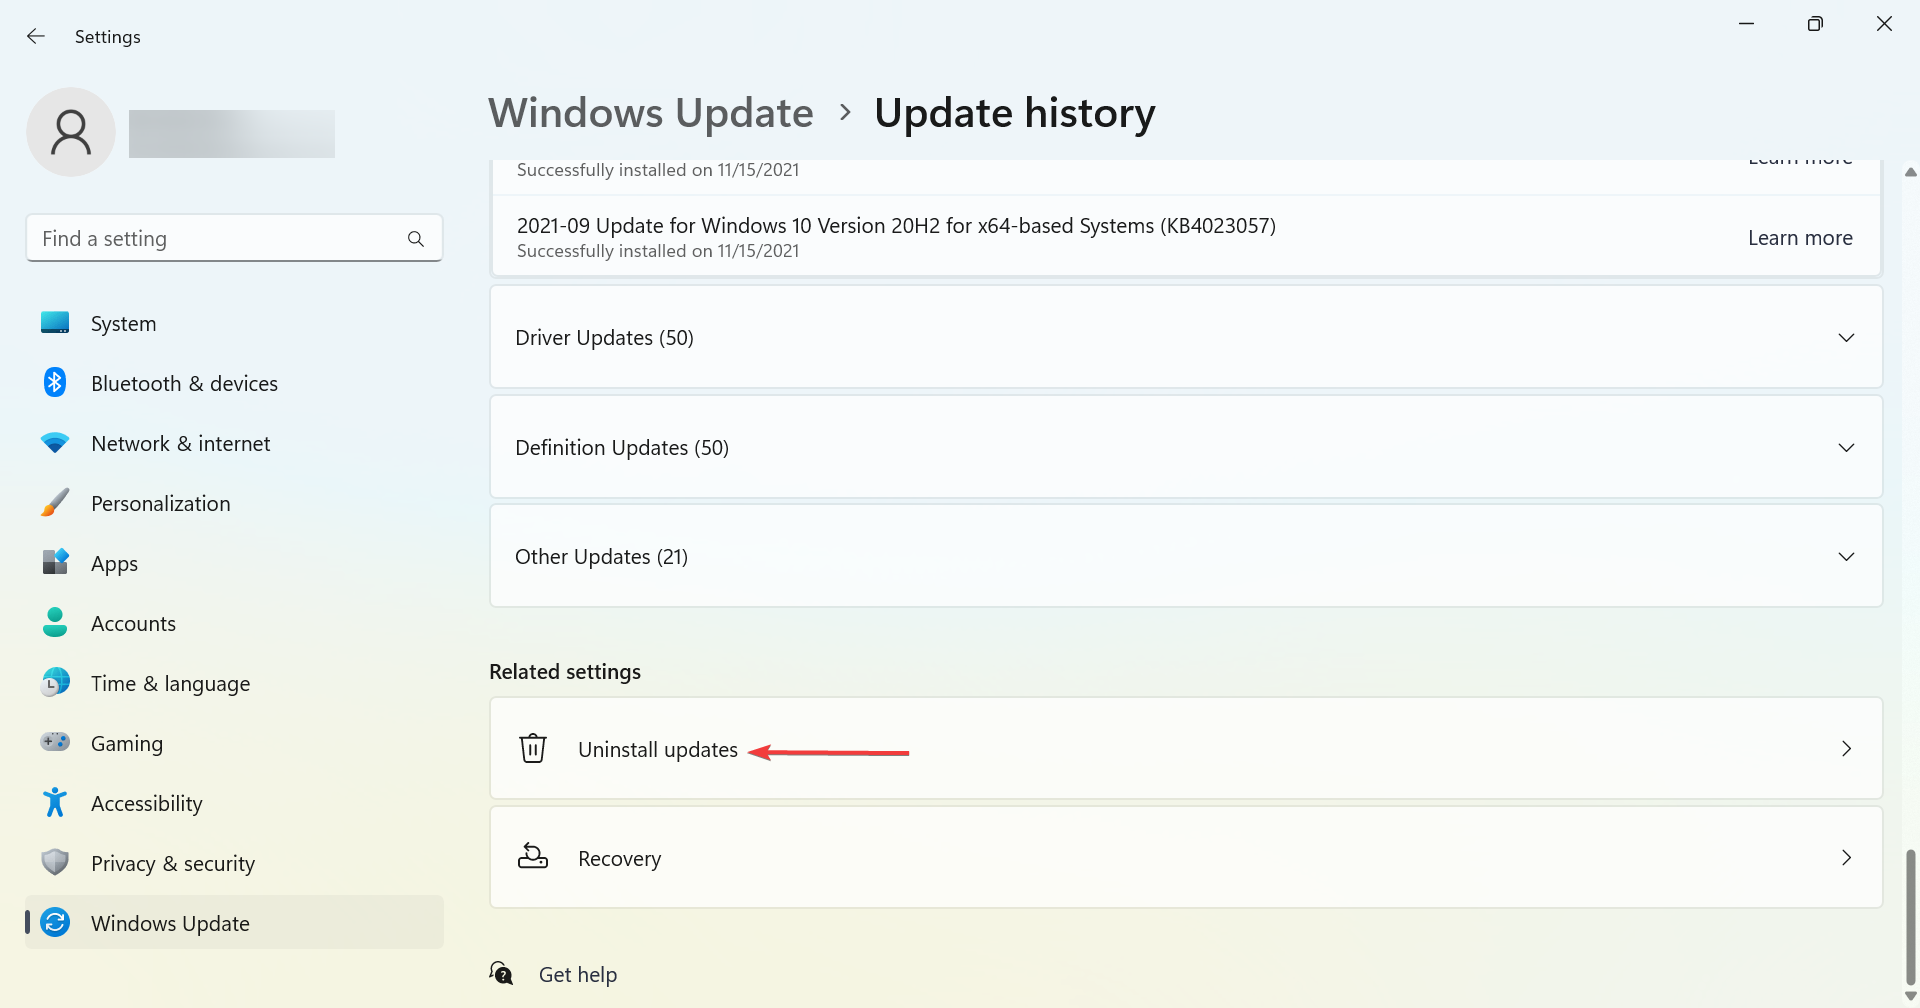
Task: Select Time & language in sidebar
Action: coord(170,684)
